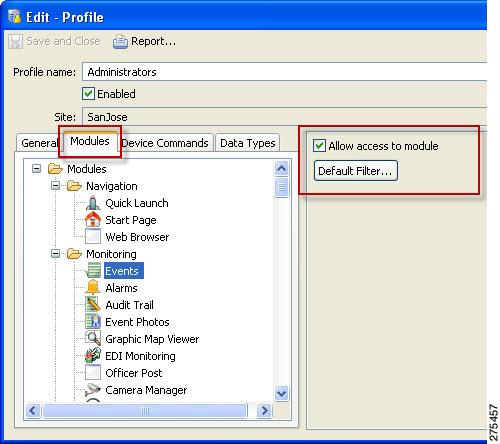Open the Data Types tab

(248, 143)
